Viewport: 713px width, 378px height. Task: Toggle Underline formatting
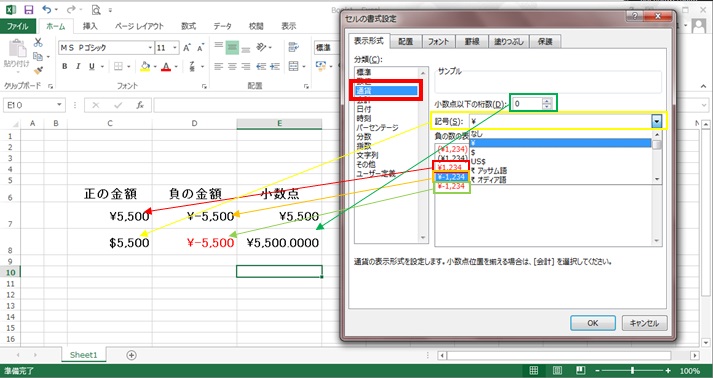coord(91,66)
